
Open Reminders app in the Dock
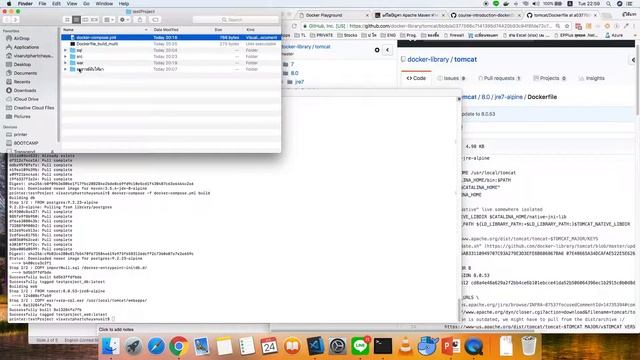[247, 346]
